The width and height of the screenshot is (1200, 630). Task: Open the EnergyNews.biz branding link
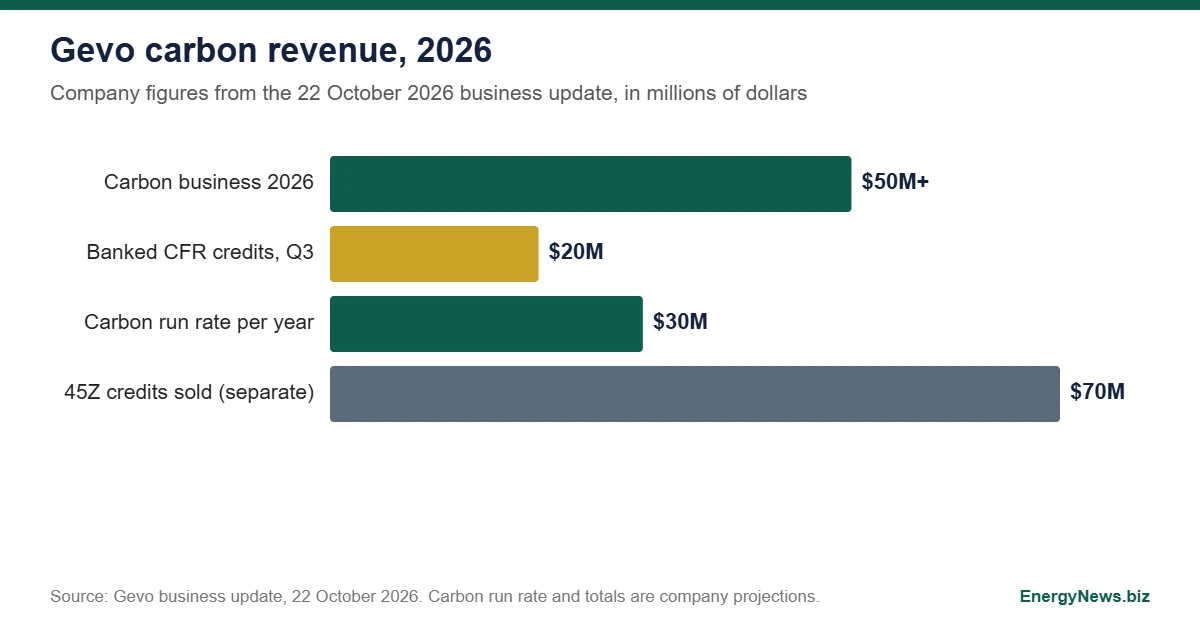(1085, 597)
